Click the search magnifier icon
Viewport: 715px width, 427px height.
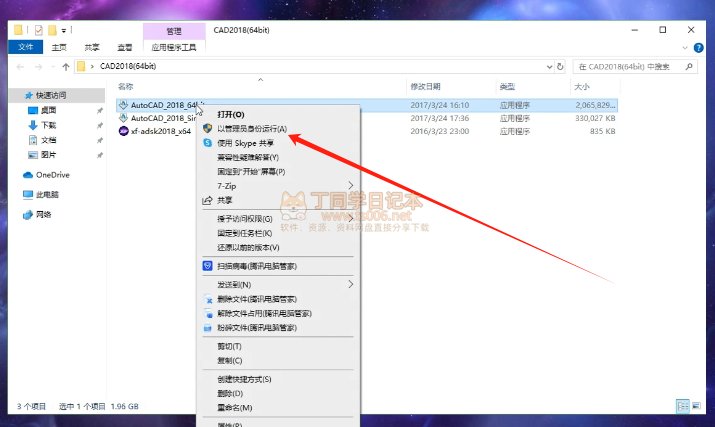[689, 67]
